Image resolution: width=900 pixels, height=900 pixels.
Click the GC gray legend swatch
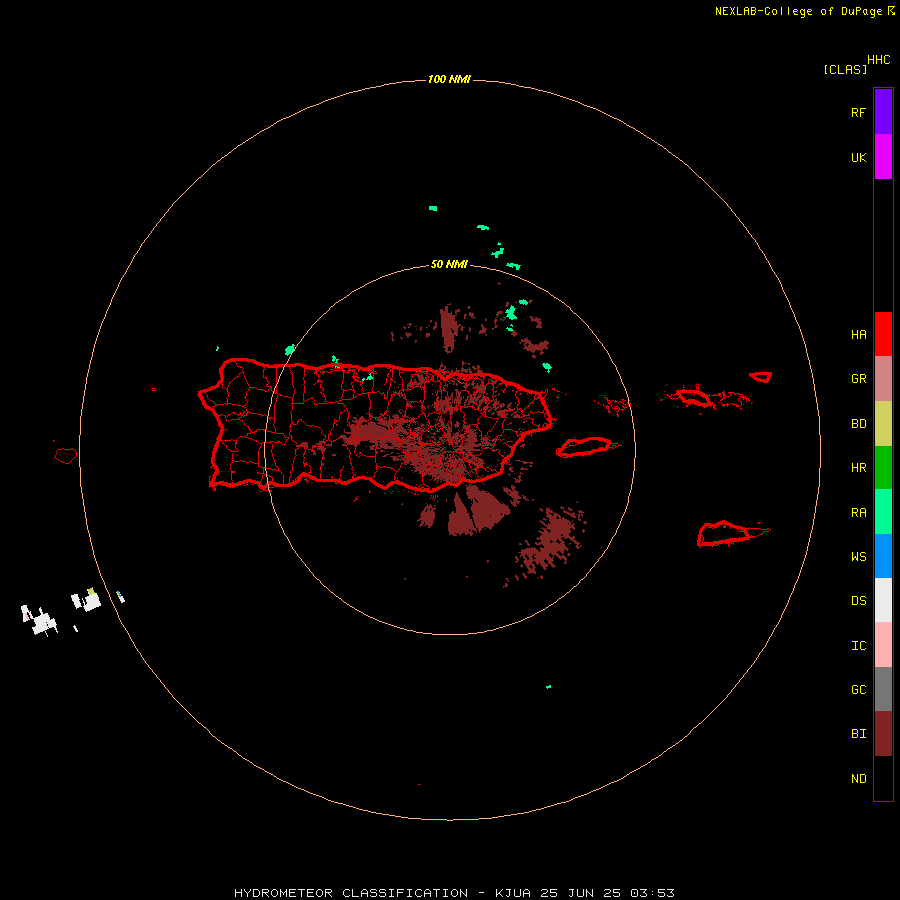[x=883, y=689]
